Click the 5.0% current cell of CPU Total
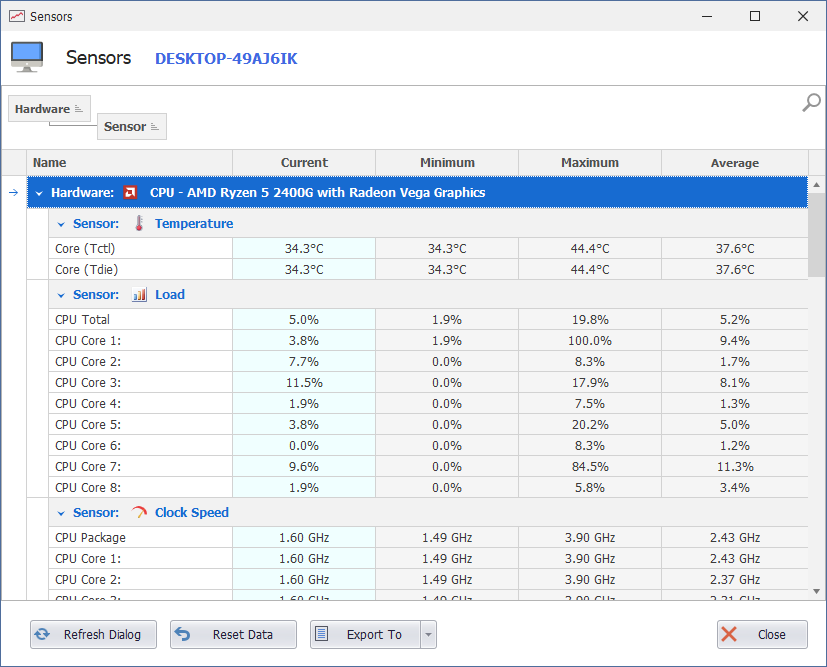 click(x=304, y=320)
